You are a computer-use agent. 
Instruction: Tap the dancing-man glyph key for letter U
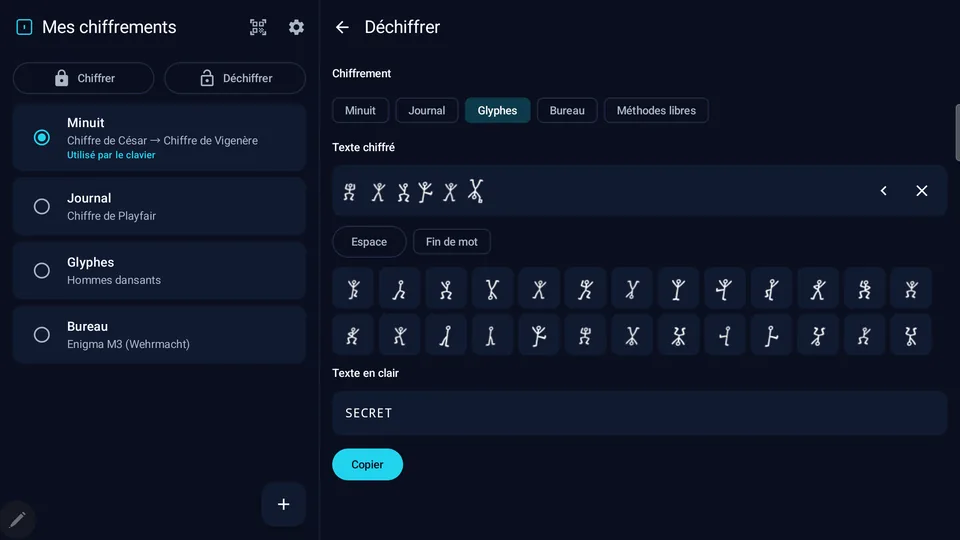pyautogui.click(x=679, y=336)
